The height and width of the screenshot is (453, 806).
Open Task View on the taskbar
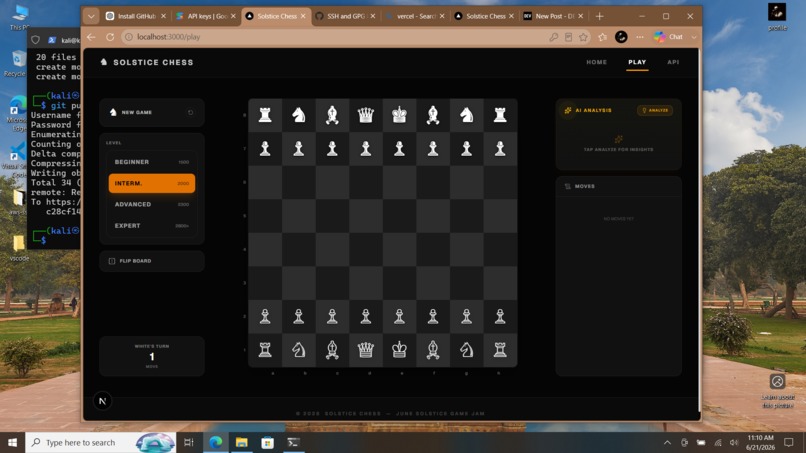(x=189, y=442)
